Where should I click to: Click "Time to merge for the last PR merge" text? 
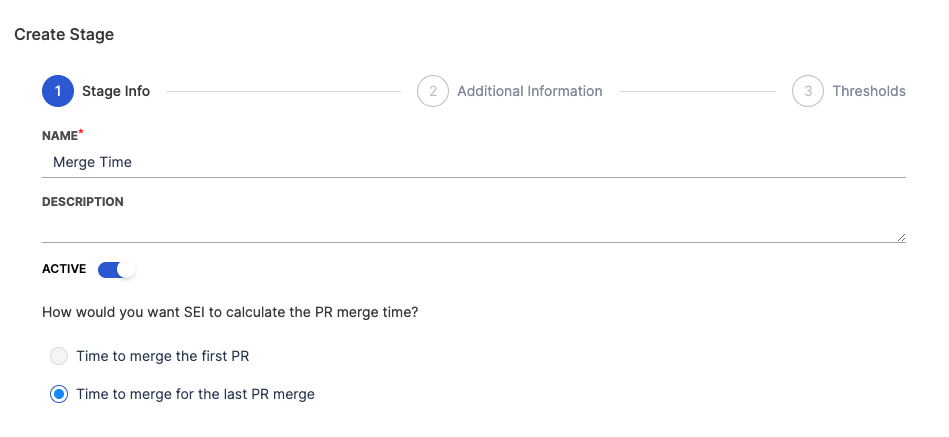point(195,394)
